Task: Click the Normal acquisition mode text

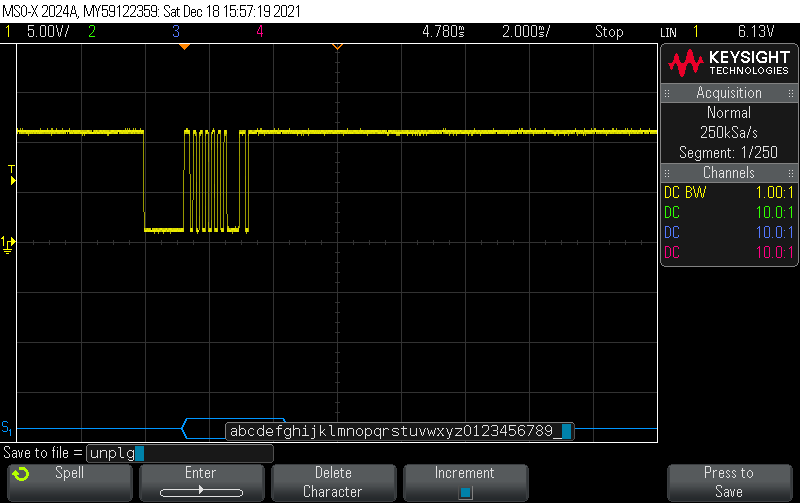Action: pyautogui.click(x=729, y=113)
